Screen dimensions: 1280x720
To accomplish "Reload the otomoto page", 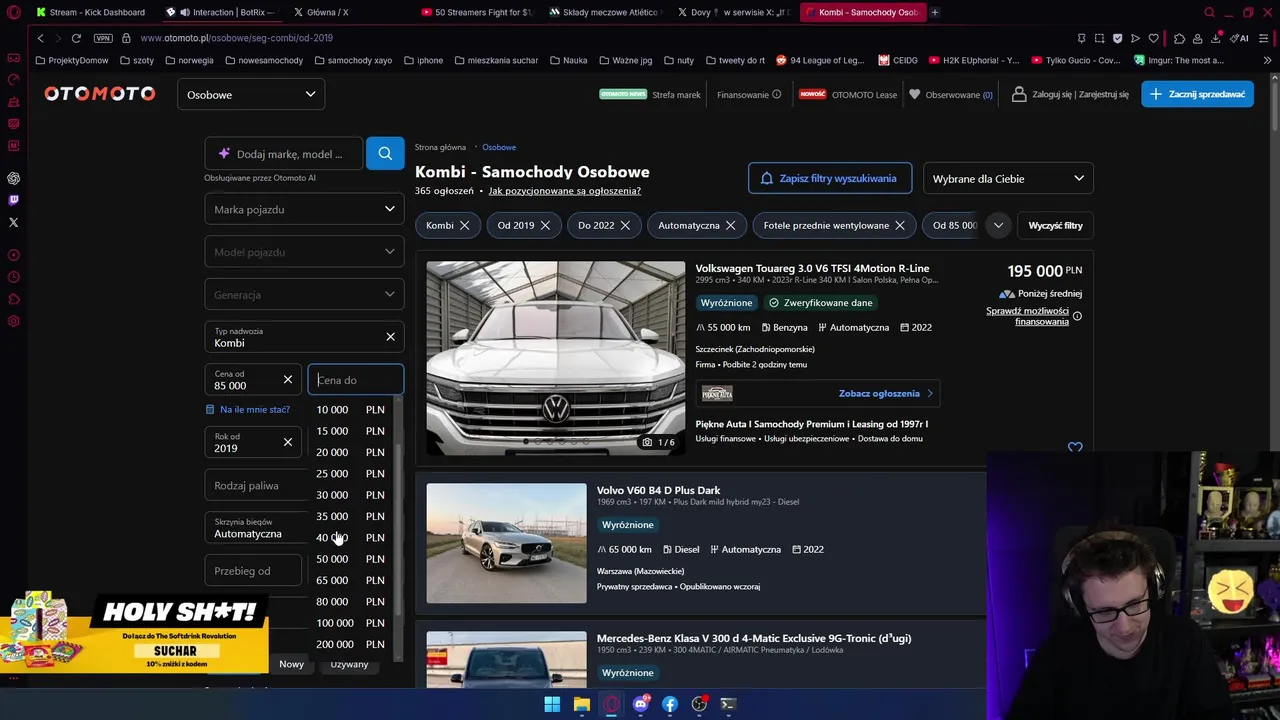I will (x=76, y=38).
